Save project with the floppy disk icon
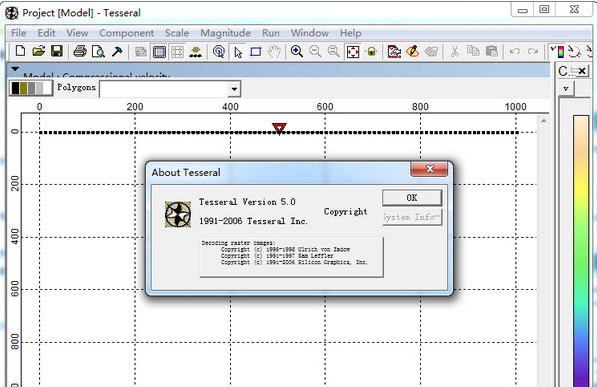Image resolution: width=597 pixels, height=387 pixels. (57, 51)
